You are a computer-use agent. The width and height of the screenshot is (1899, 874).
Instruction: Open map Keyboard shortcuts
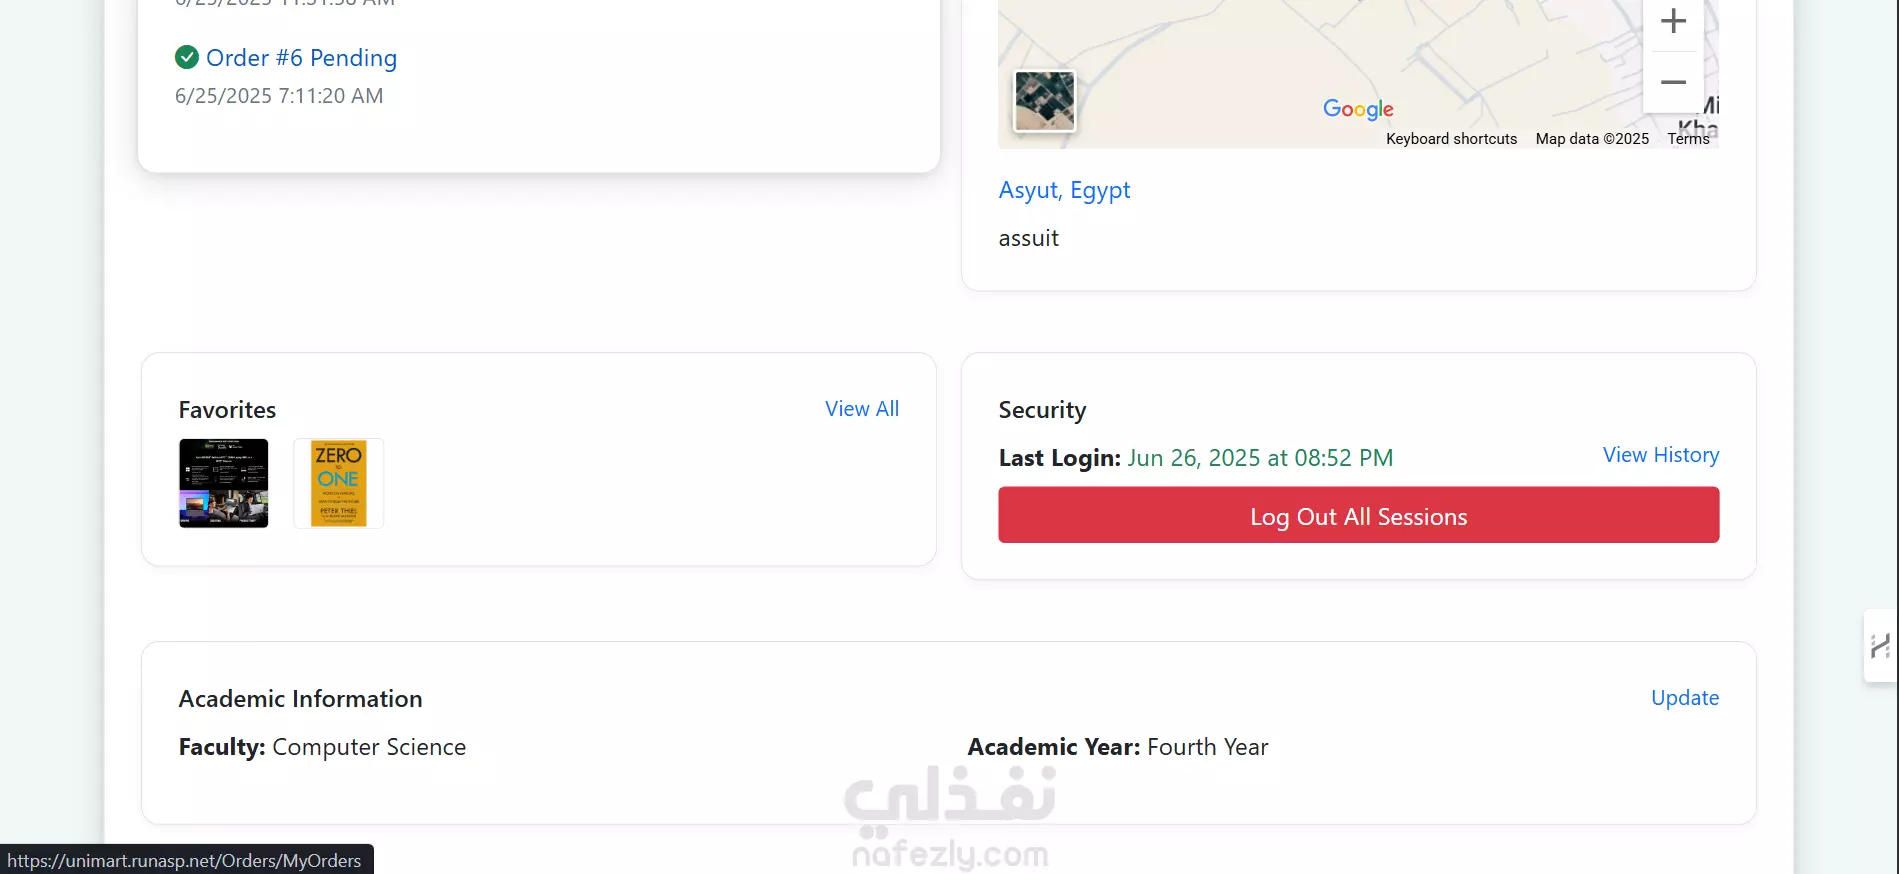[x=1451, y=139]
